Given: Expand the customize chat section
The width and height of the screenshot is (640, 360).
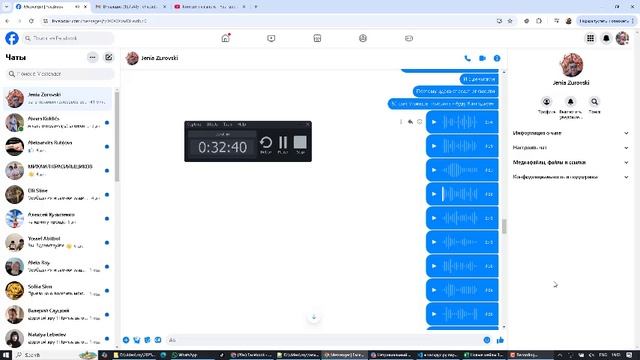Looking at the screenshot, I should (x=571, y=148).
